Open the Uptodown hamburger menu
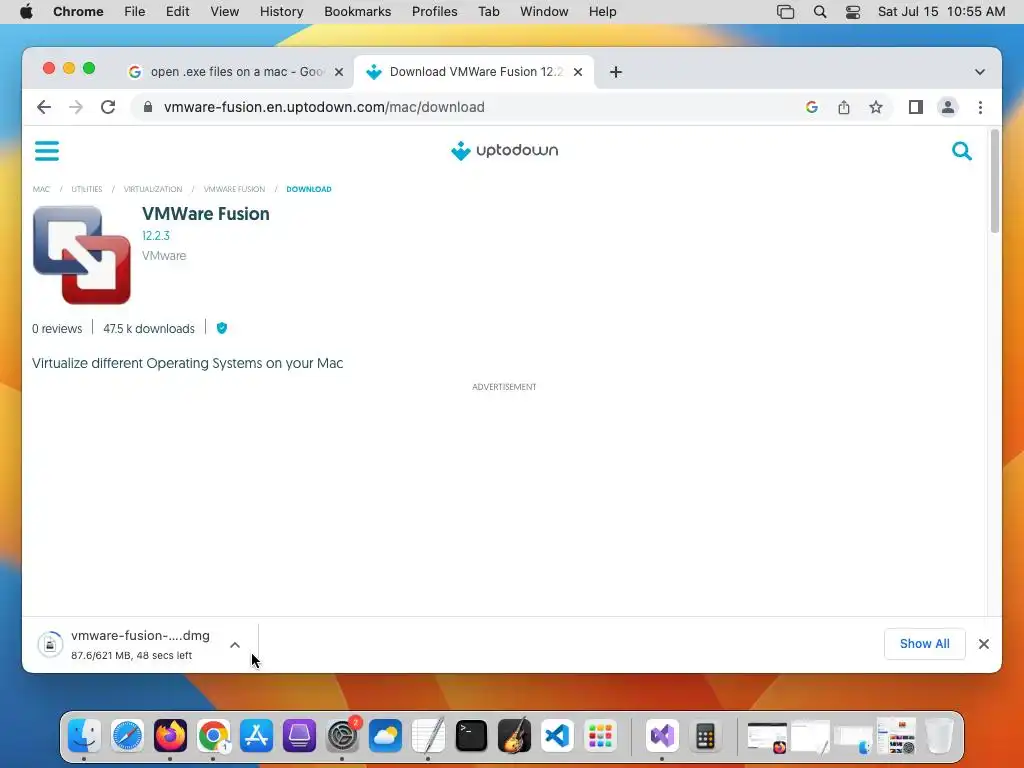The image size is (1024, 768). 46,151
